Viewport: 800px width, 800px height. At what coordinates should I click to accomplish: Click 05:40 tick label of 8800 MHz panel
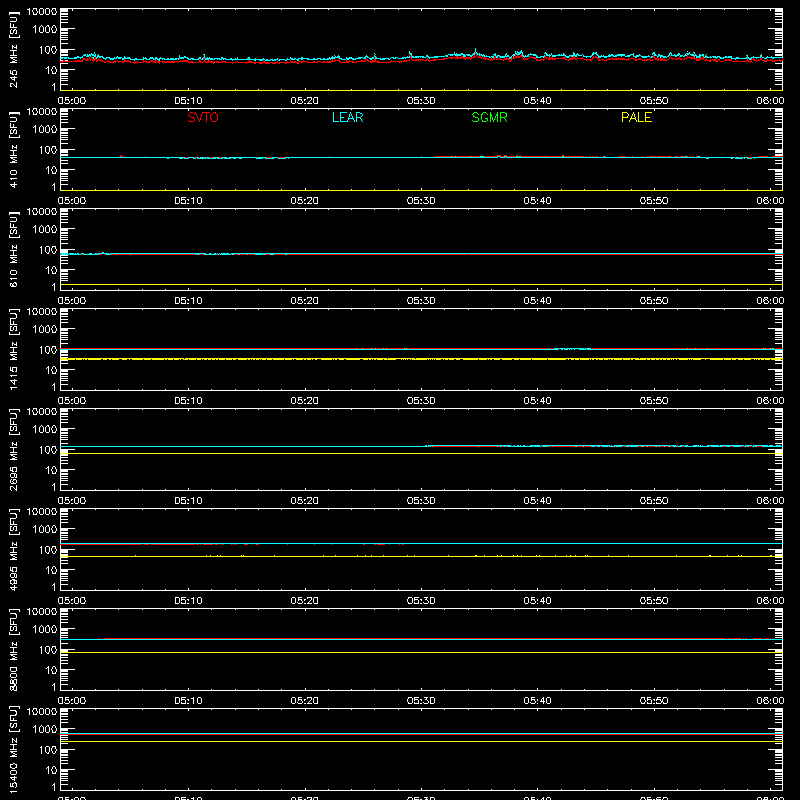(537, 701)
